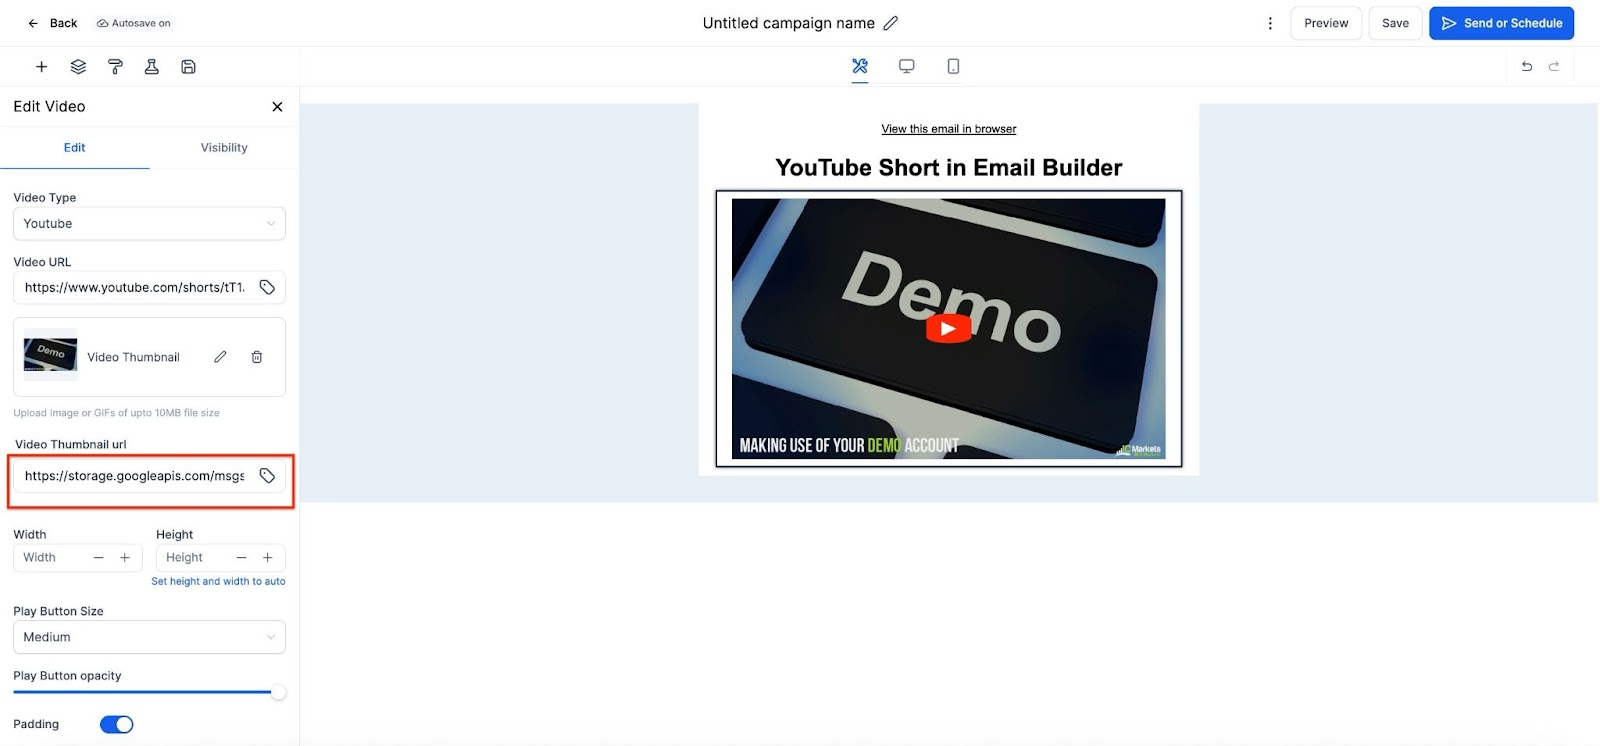This screenshot has width=1600, height=746.
Task: Open the three-dot more options menu
Action: point(1270,23)
